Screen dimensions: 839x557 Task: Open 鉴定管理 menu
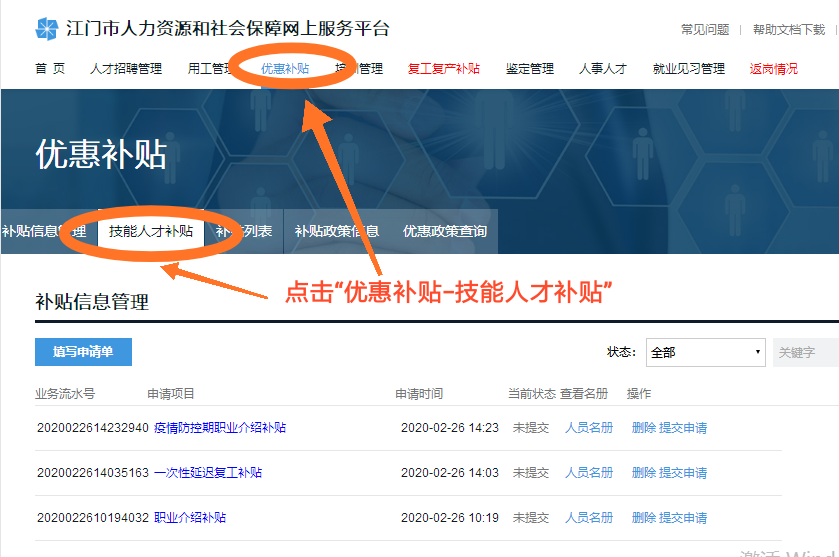(530, 68)
